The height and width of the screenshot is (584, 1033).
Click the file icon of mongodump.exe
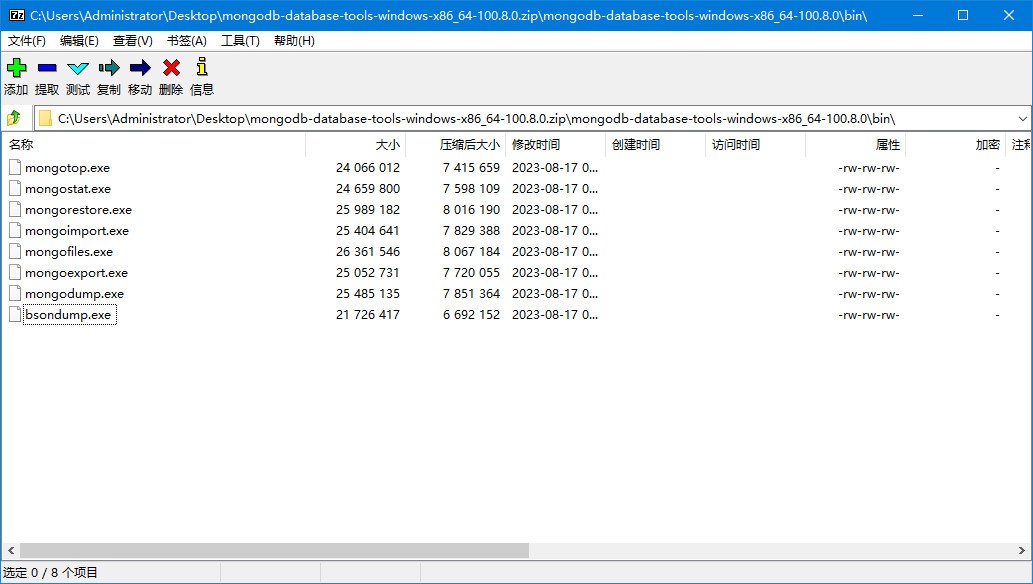pyautogui.click(x=14, y=293)
